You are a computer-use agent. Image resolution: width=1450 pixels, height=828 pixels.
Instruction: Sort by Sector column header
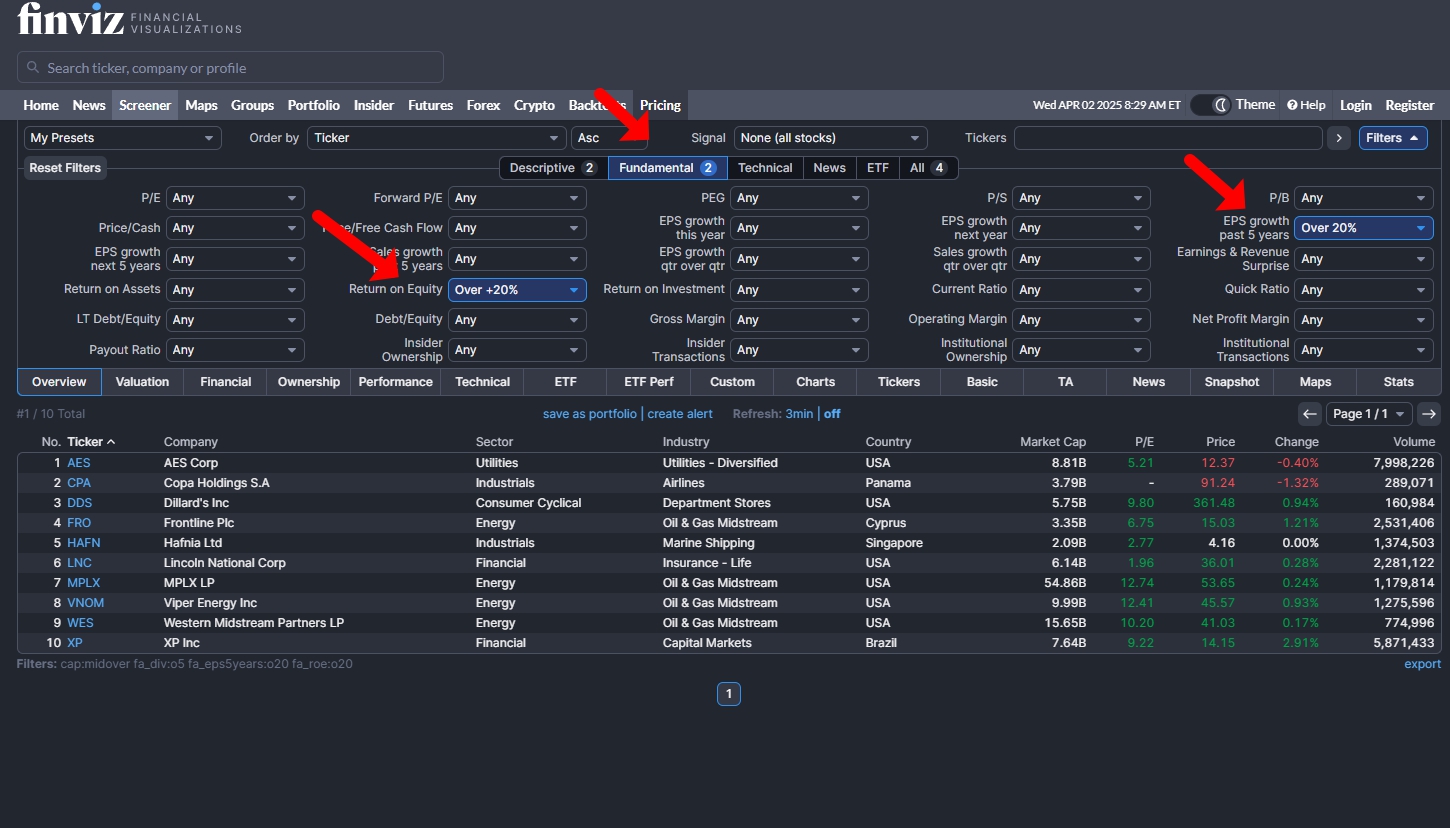[495, 442]
